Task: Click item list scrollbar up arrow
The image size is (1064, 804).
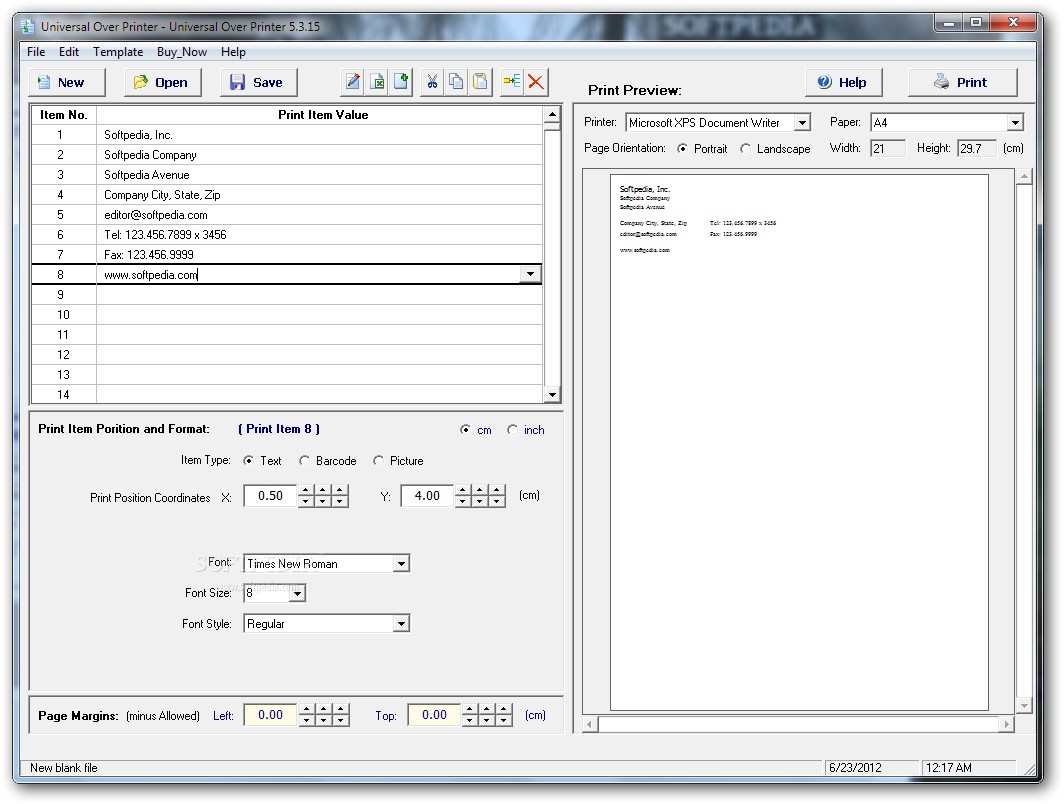Action: click(x=552, y=115)
